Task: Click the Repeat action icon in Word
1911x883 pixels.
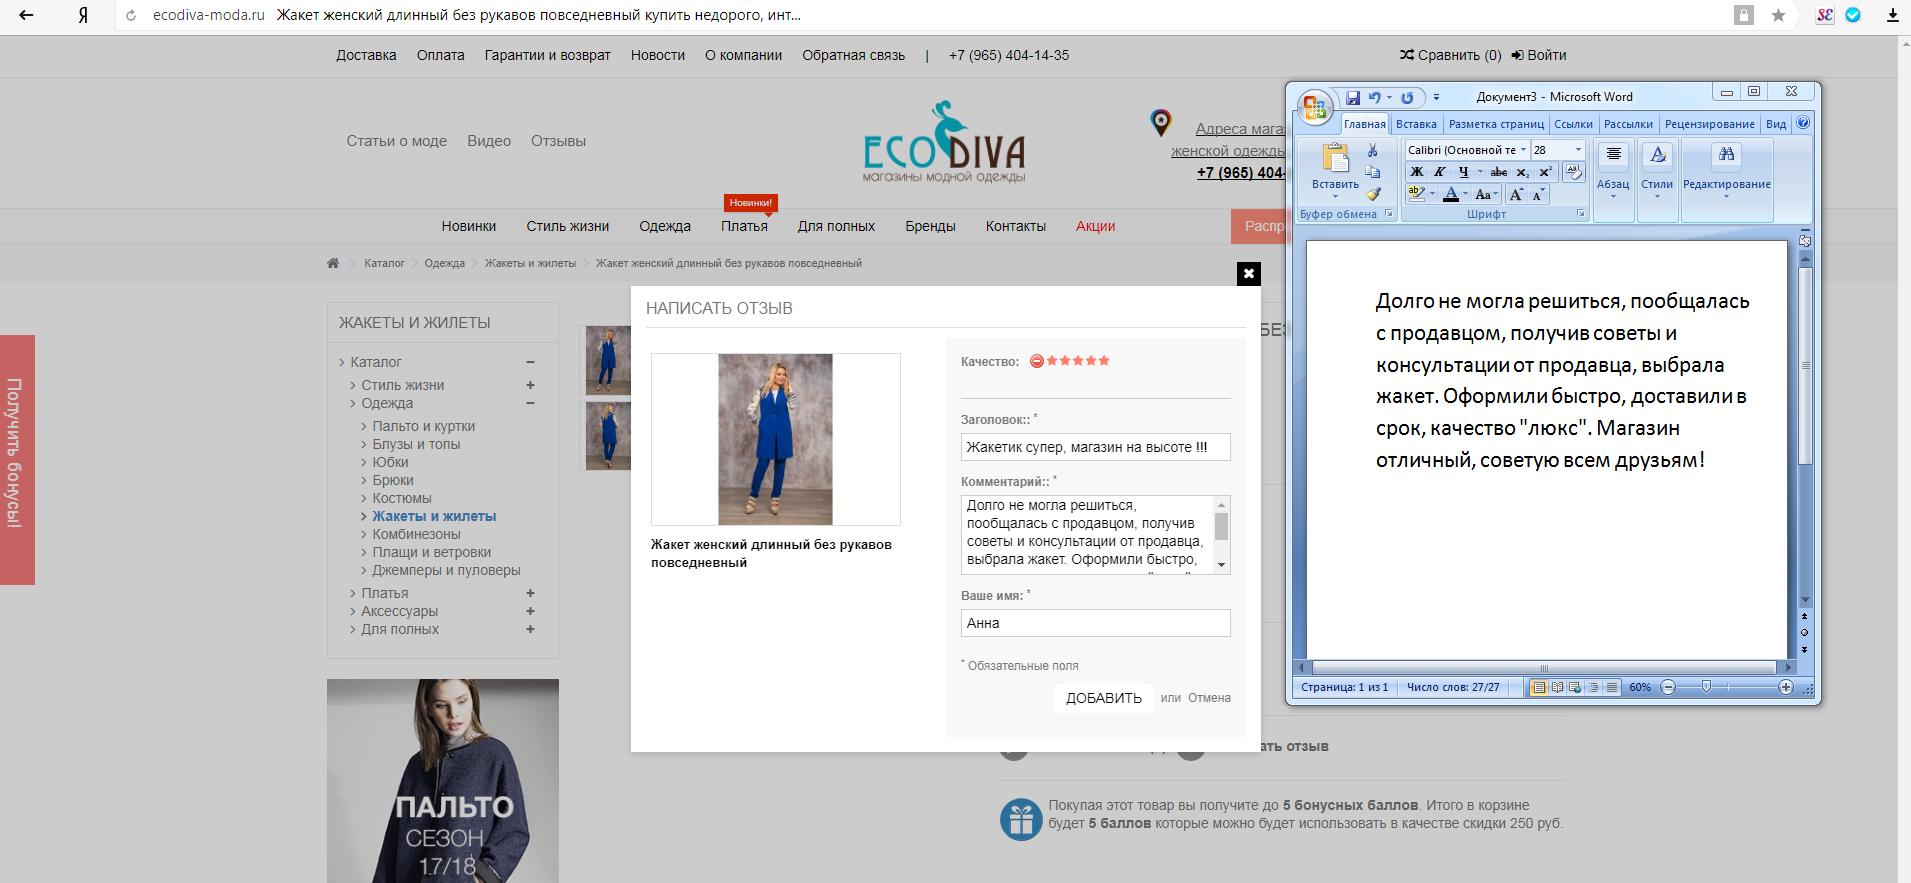Action: [1407, 98]
